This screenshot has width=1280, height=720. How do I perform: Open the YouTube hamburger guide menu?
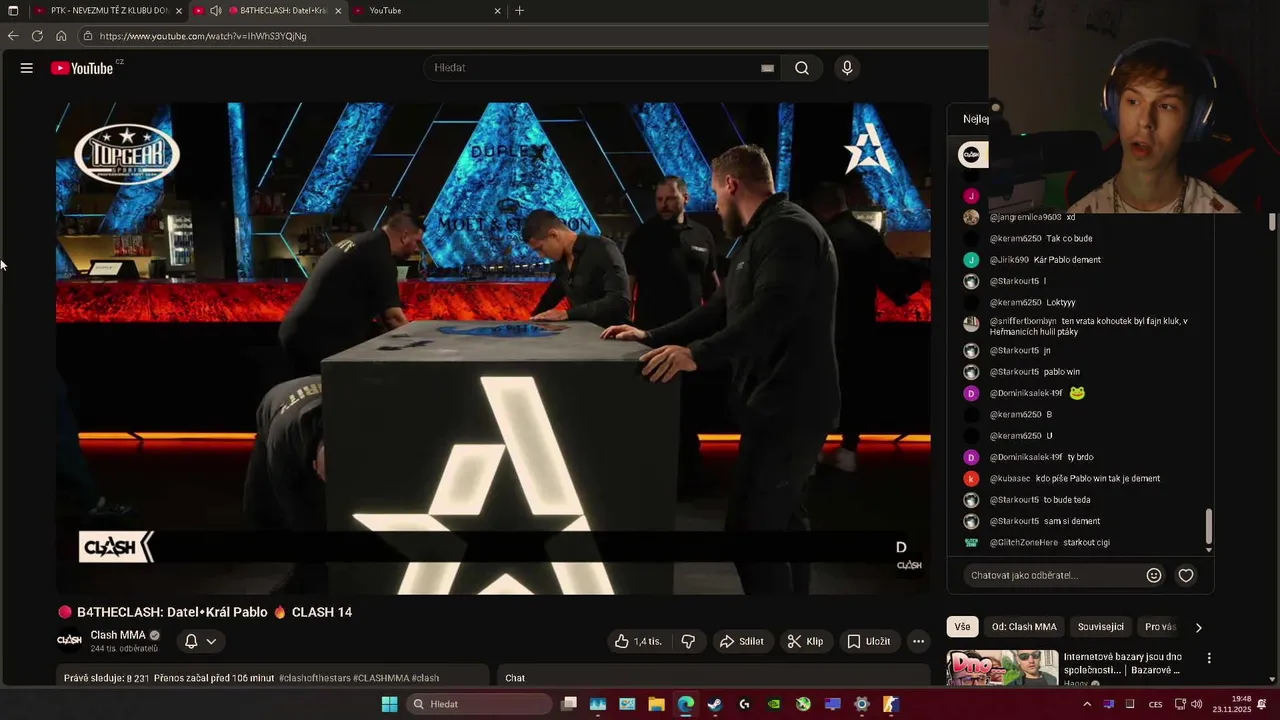(27, 68)
